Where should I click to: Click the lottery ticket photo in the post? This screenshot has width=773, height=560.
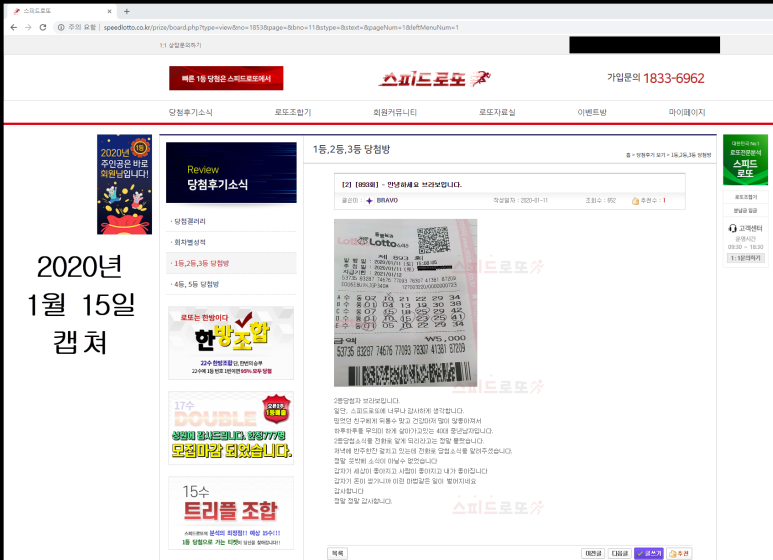(x=405, y=303)
